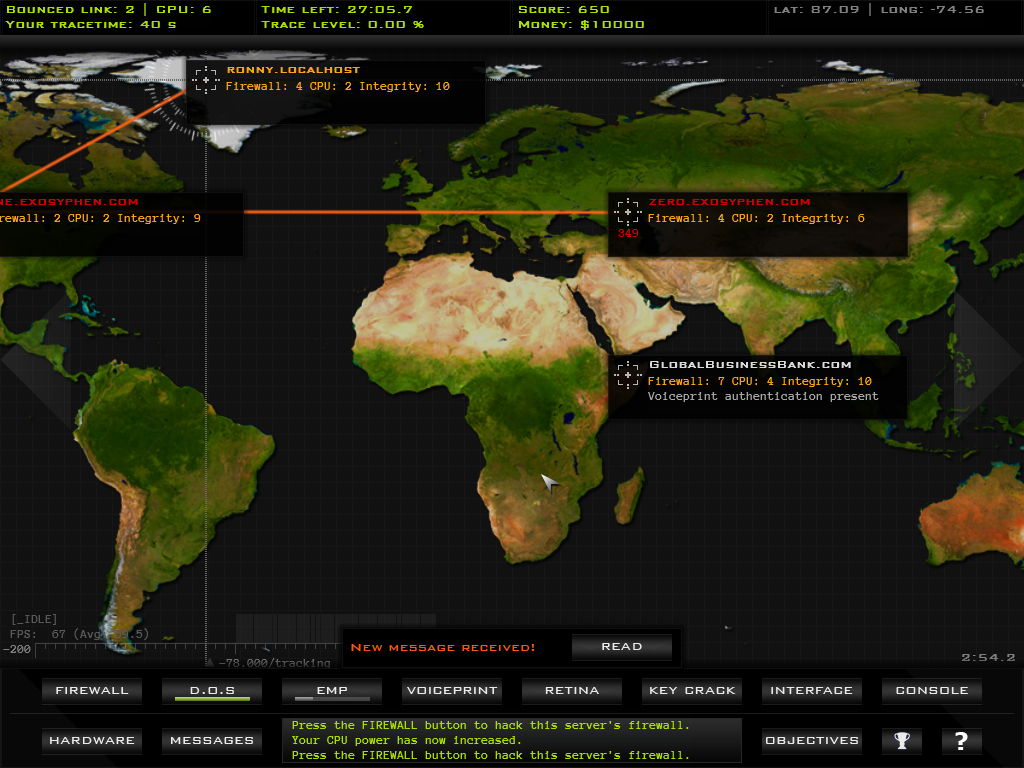Open achievements with the trophy icon
The image size is (1024, 768).
[x=902, y=741]
